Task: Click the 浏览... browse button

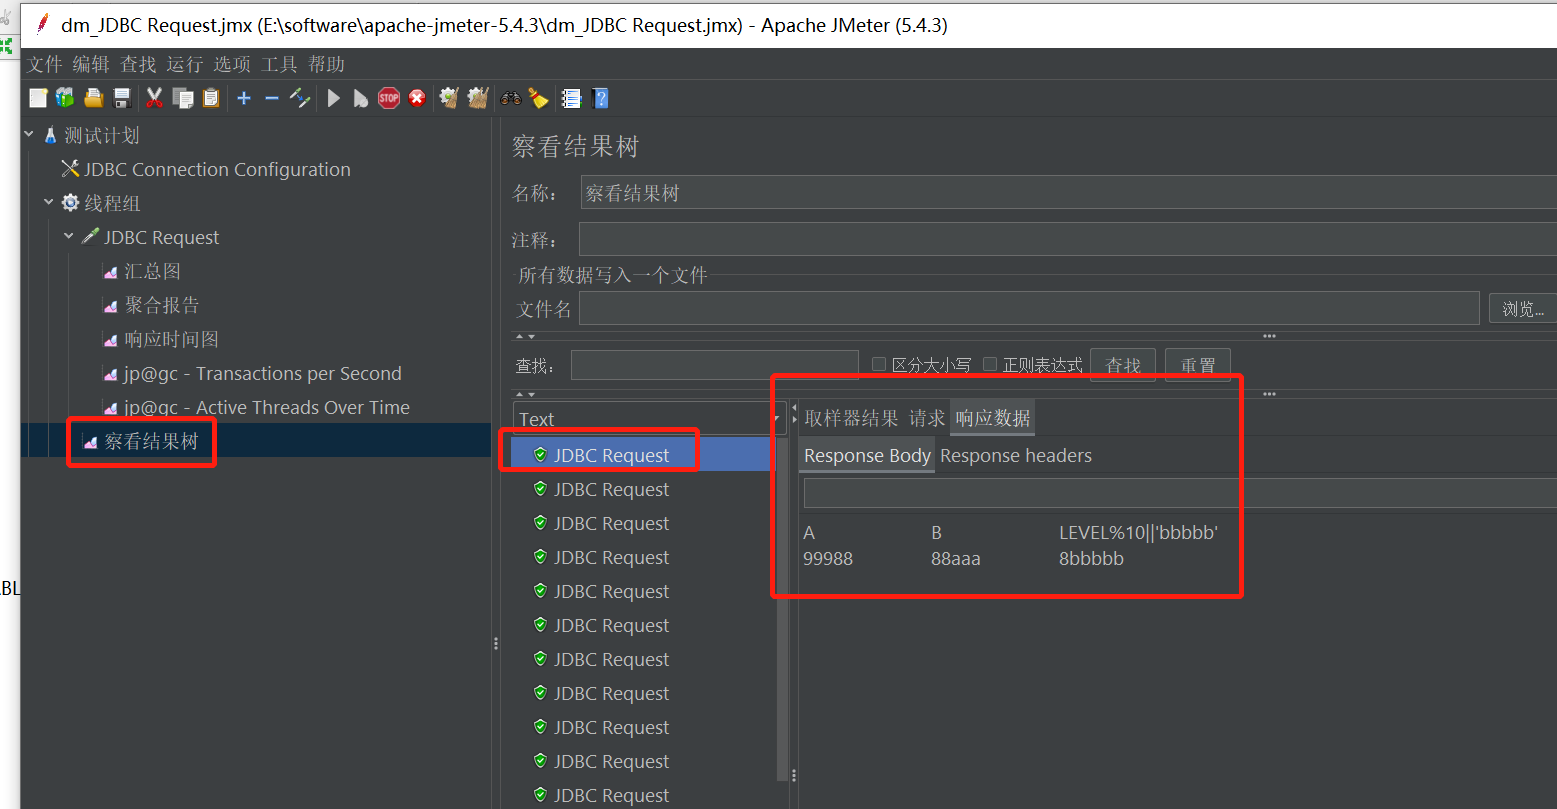Action: click(1523, 308)
